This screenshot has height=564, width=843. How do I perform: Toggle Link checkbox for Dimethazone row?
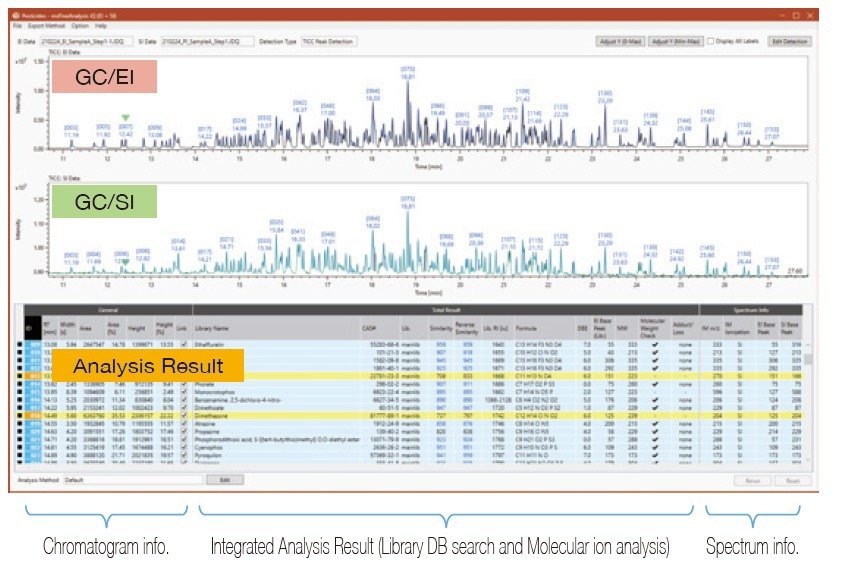[184, 416]
